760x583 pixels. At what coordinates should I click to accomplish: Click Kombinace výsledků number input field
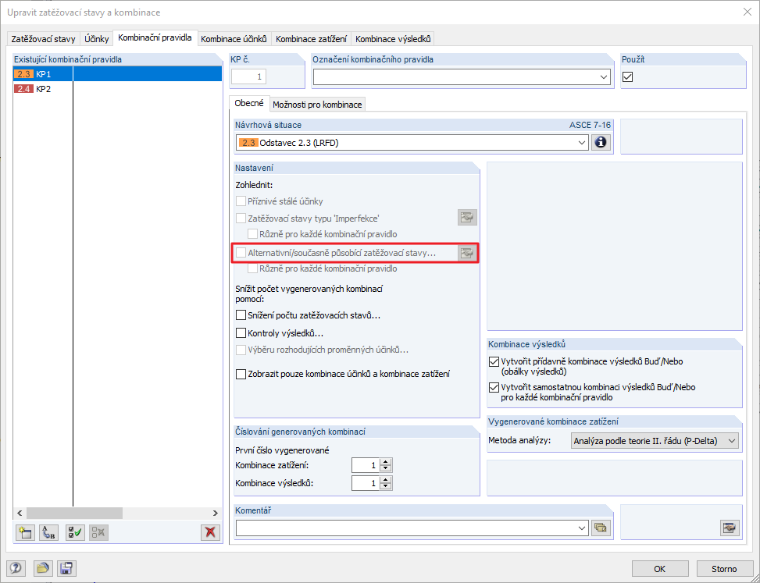pos(366,483)
